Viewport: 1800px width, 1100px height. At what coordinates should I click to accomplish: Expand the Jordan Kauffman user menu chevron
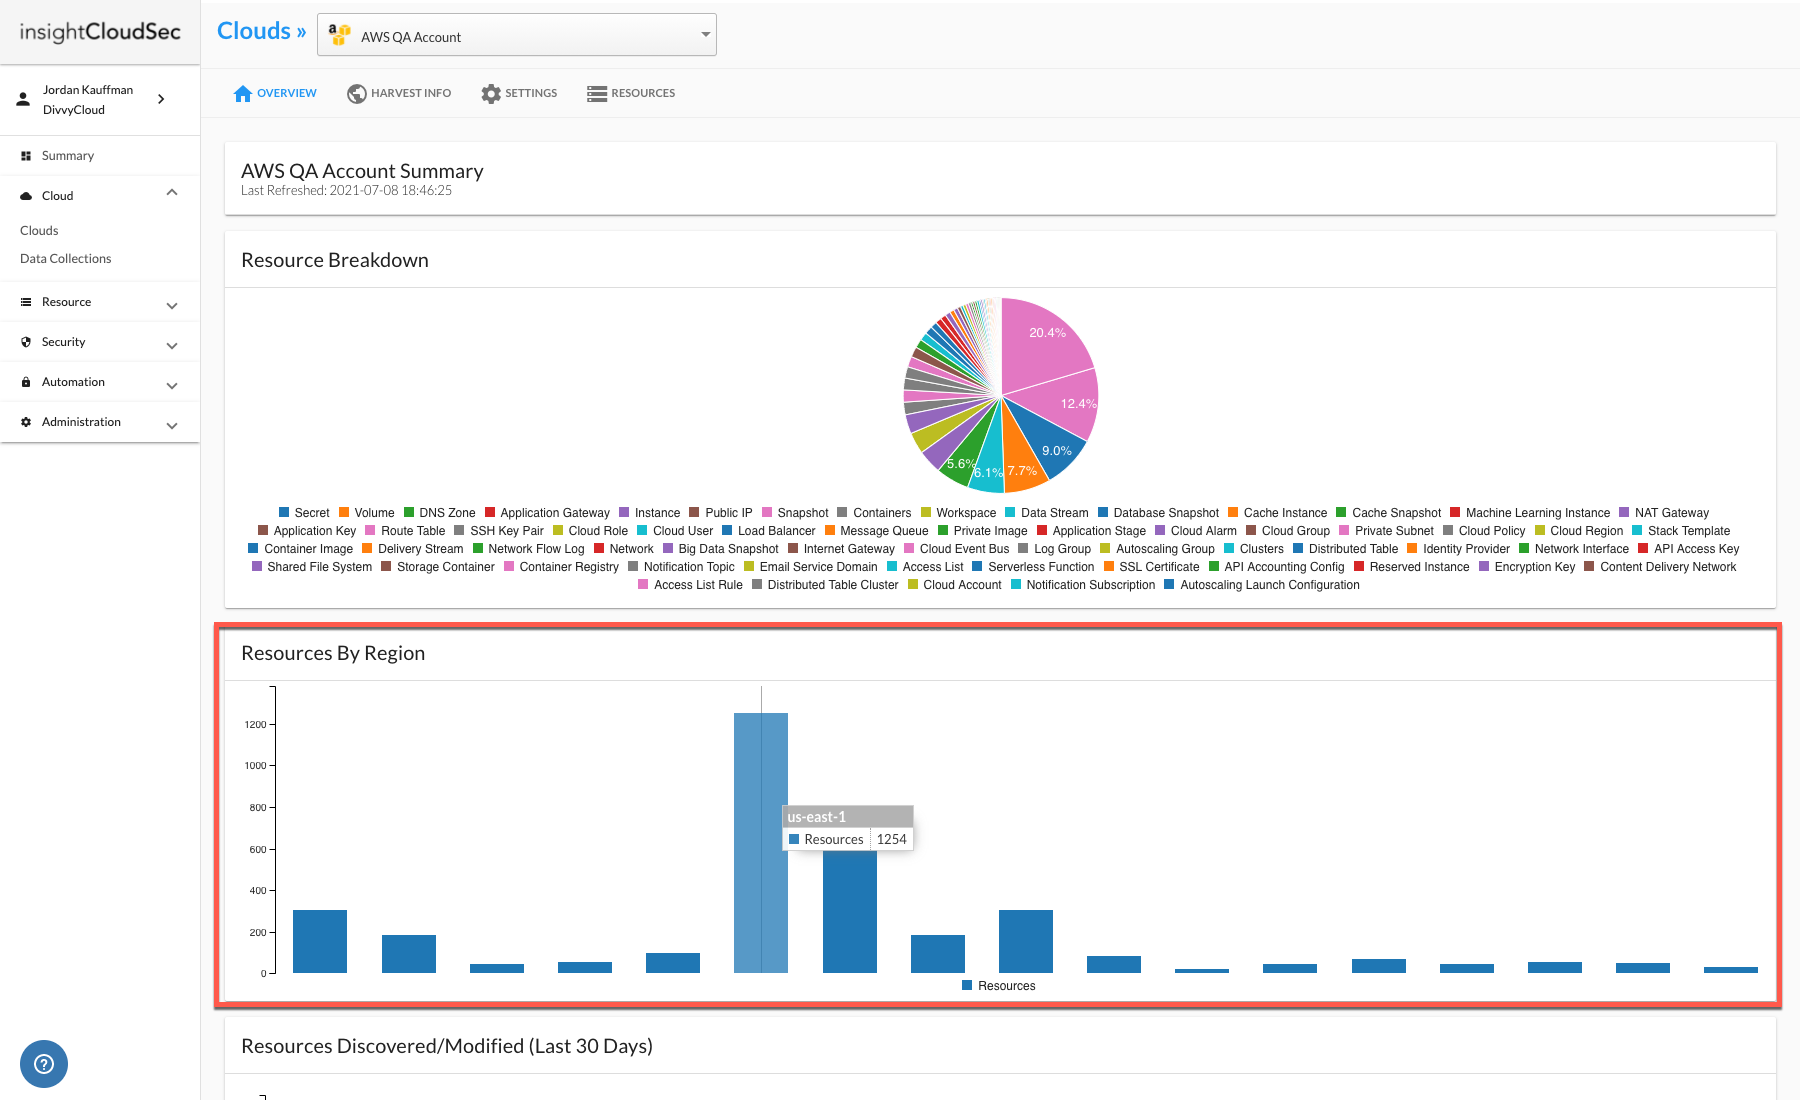click(161, 99)
